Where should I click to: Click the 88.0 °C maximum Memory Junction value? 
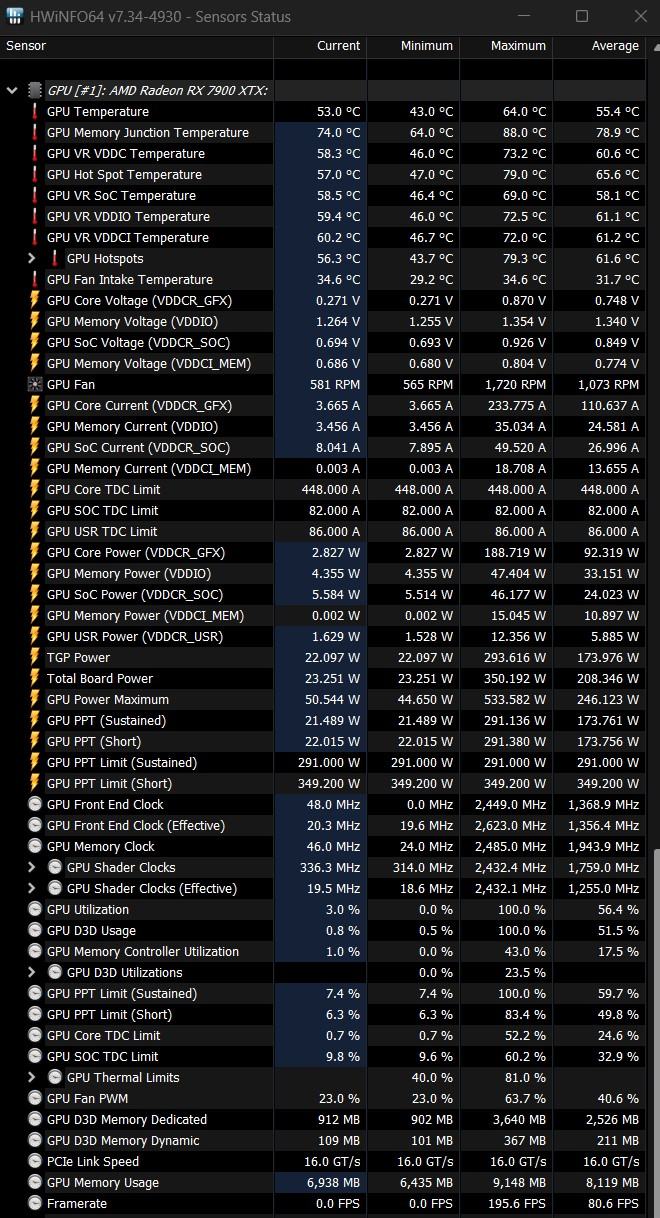click(524, 132)
